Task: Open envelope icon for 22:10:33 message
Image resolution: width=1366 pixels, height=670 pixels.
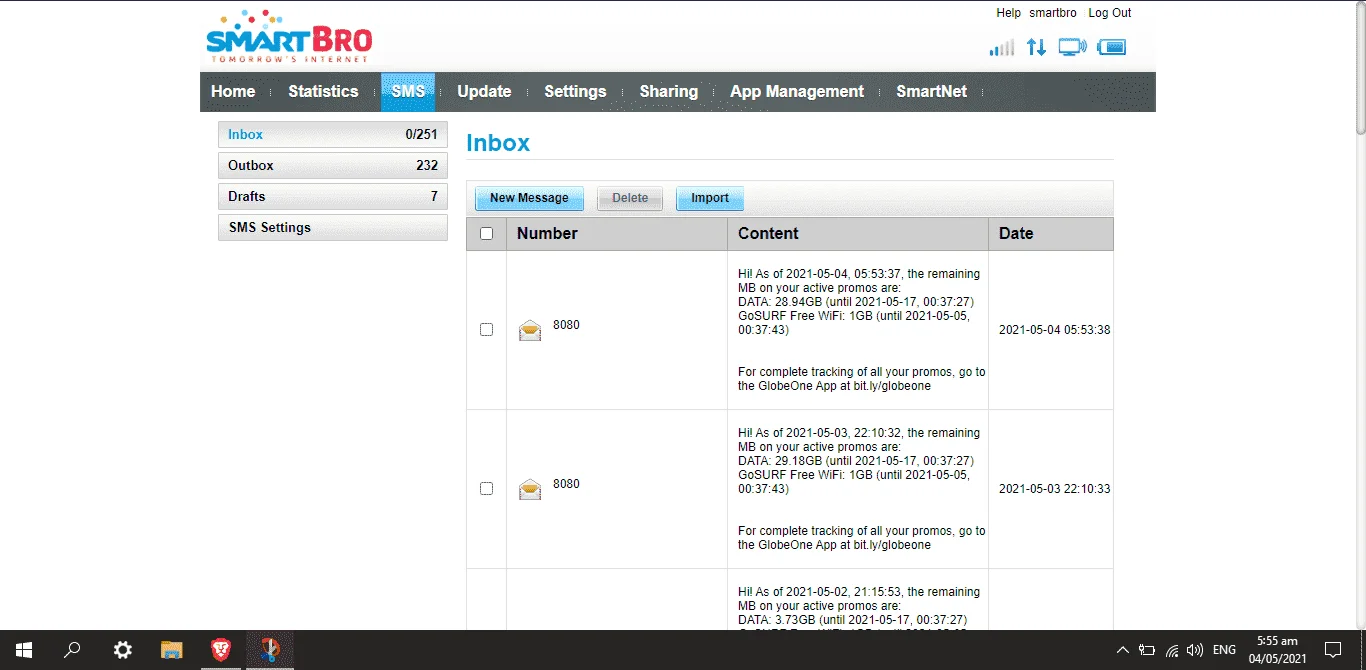Action: click(530, 489)
